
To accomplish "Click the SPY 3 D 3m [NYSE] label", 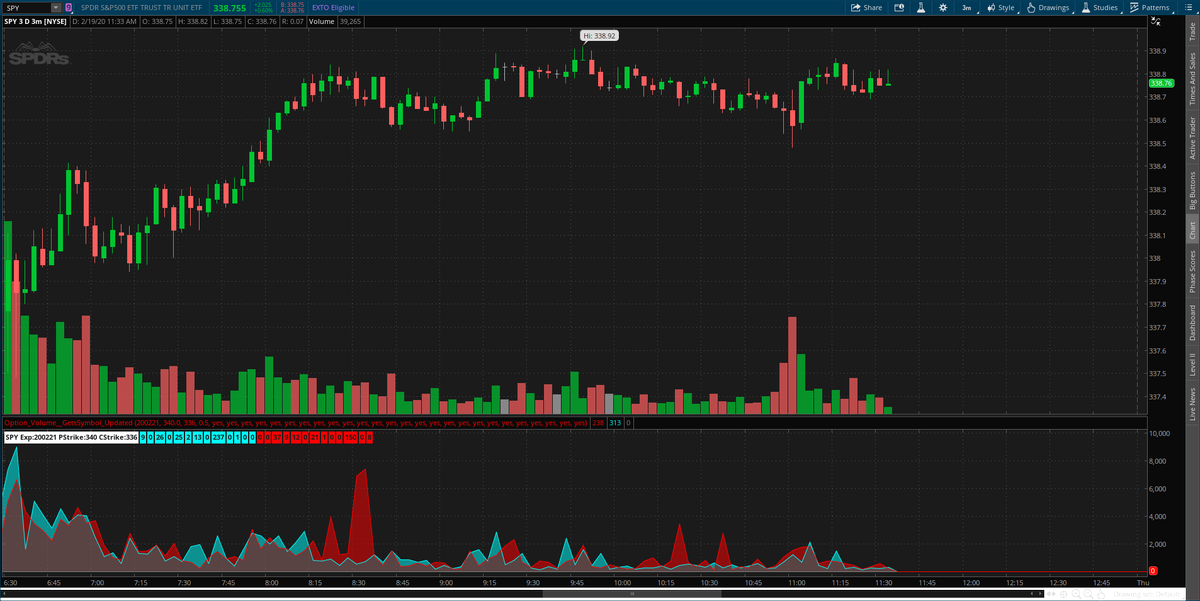I will [36, 21].
